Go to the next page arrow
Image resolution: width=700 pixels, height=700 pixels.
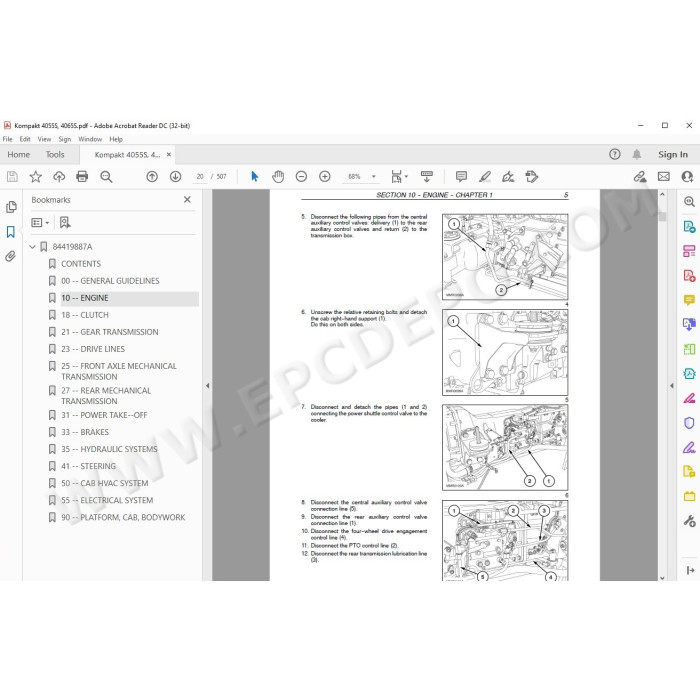[x=175, y=177]
